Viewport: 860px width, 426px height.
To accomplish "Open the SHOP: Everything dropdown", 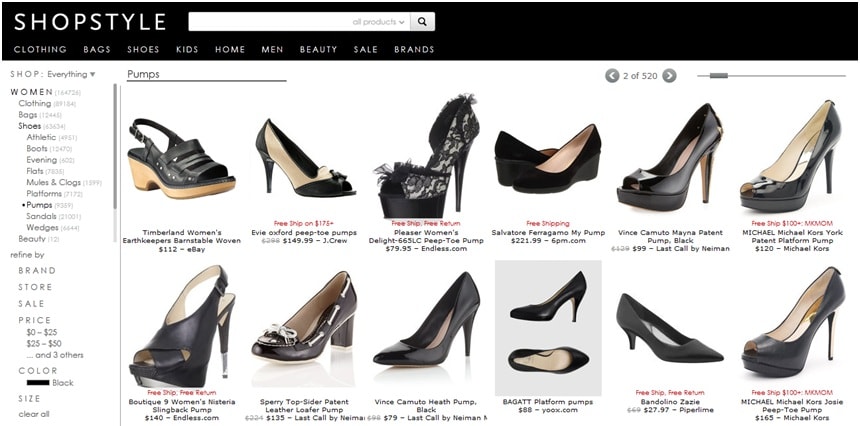I will [53, 74].
